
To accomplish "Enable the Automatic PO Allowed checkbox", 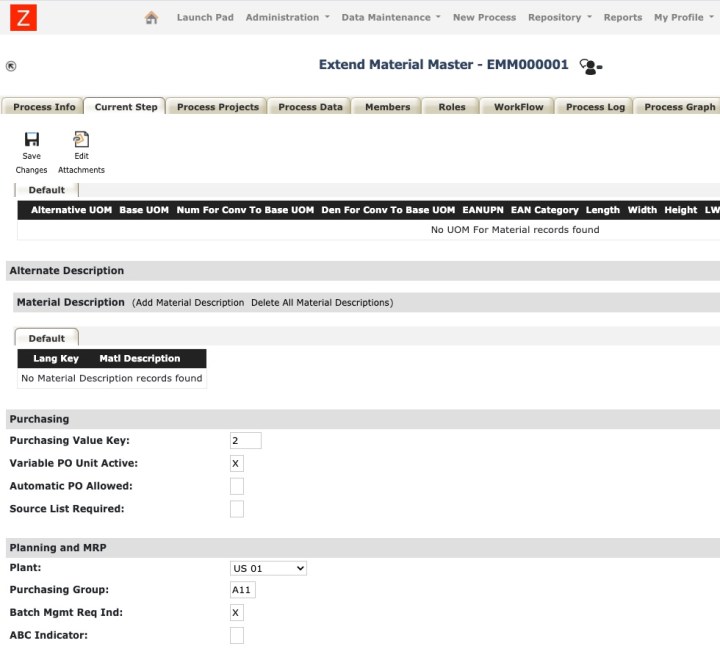I will click(236, 486).
